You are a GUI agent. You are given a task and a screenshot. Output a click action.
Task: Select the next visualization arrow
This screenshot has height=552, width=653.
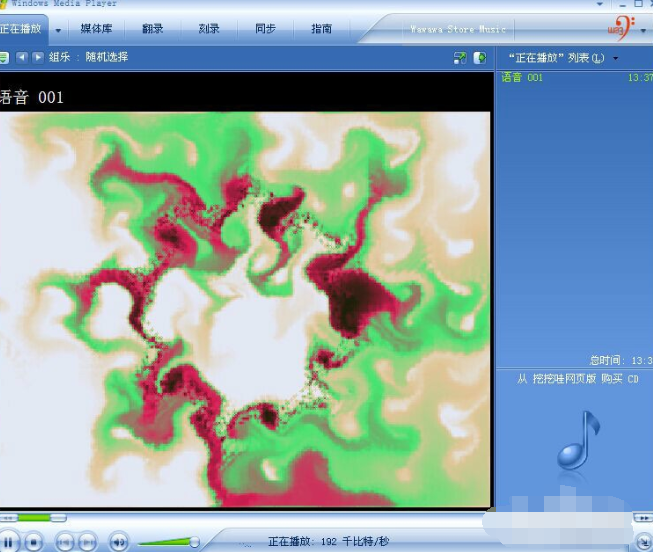38,58
